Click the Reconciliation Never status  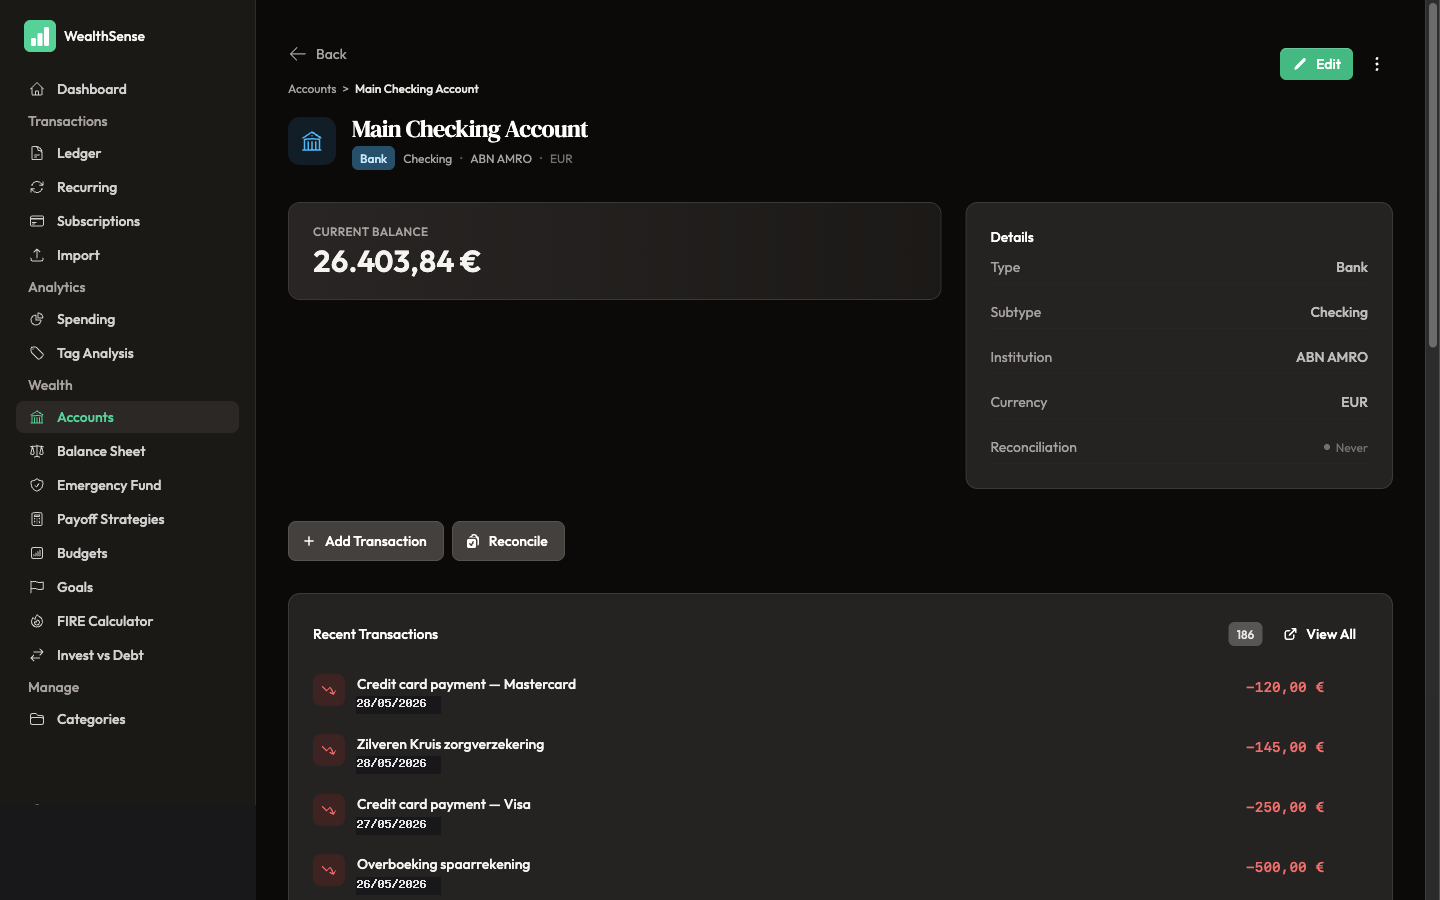tap(1345, 448)
